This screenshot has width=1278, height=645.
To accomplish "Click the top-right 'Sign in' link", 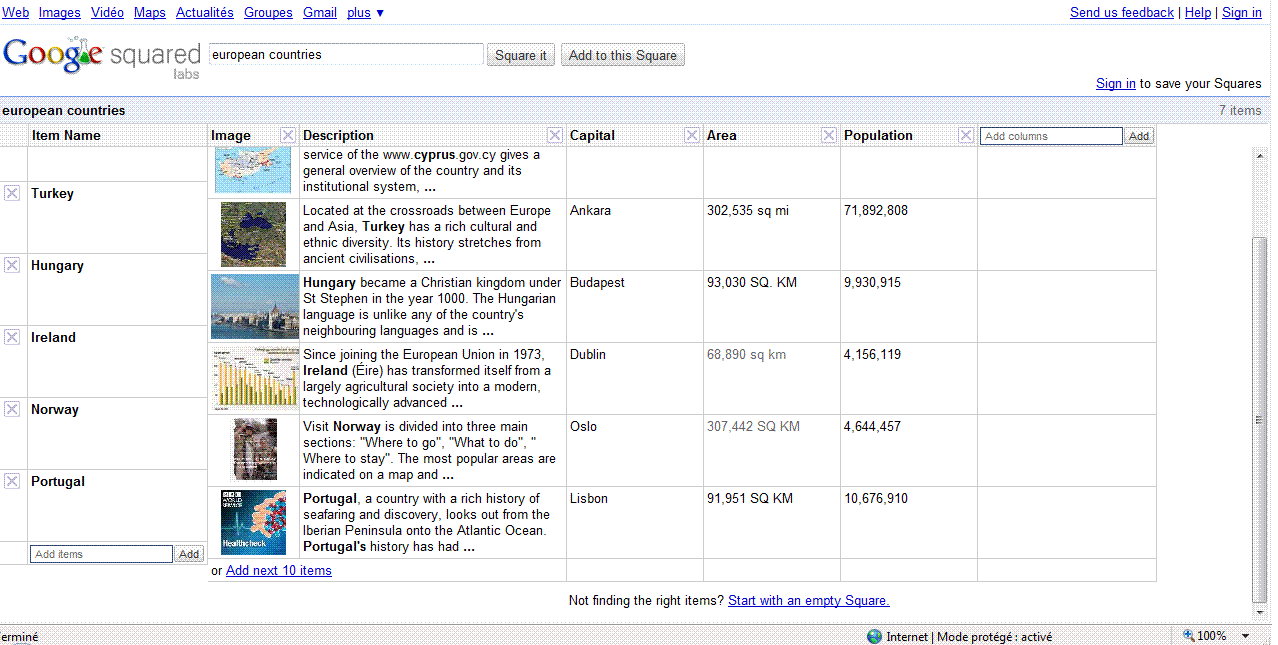I will coord(1242,13).
